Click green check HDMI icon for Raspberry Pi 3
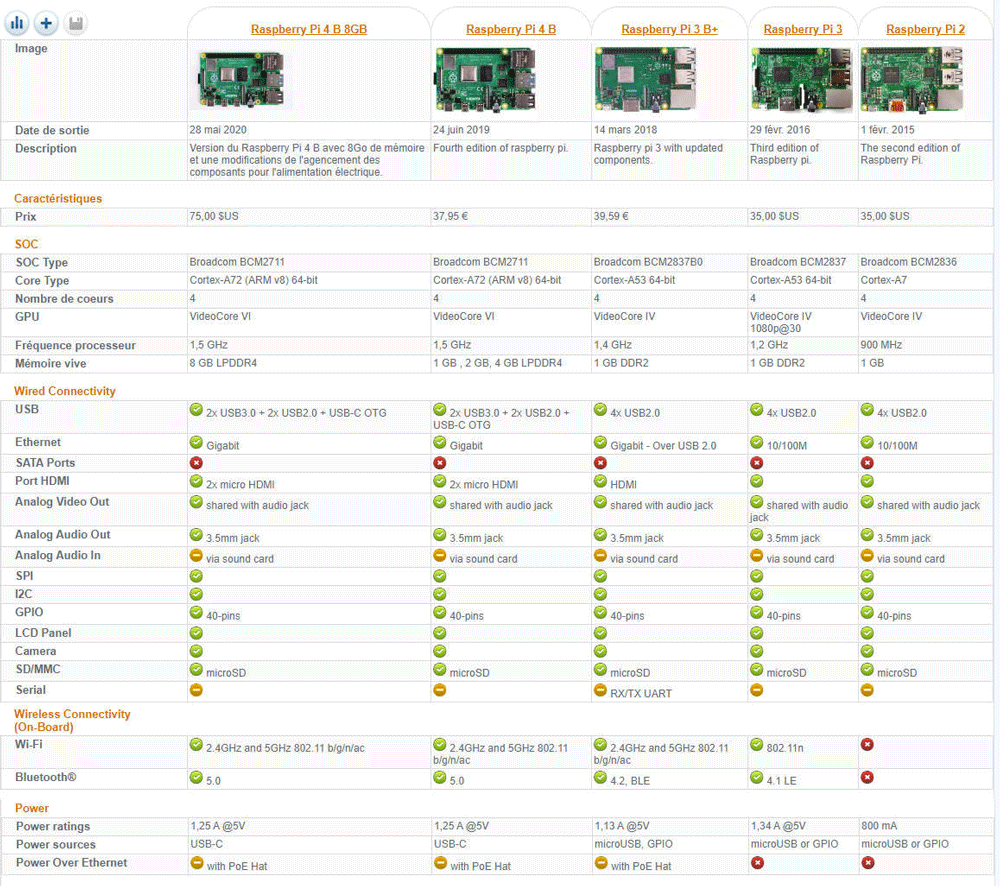The width and height of the screenshot is (1000, 886). [757, 481]
